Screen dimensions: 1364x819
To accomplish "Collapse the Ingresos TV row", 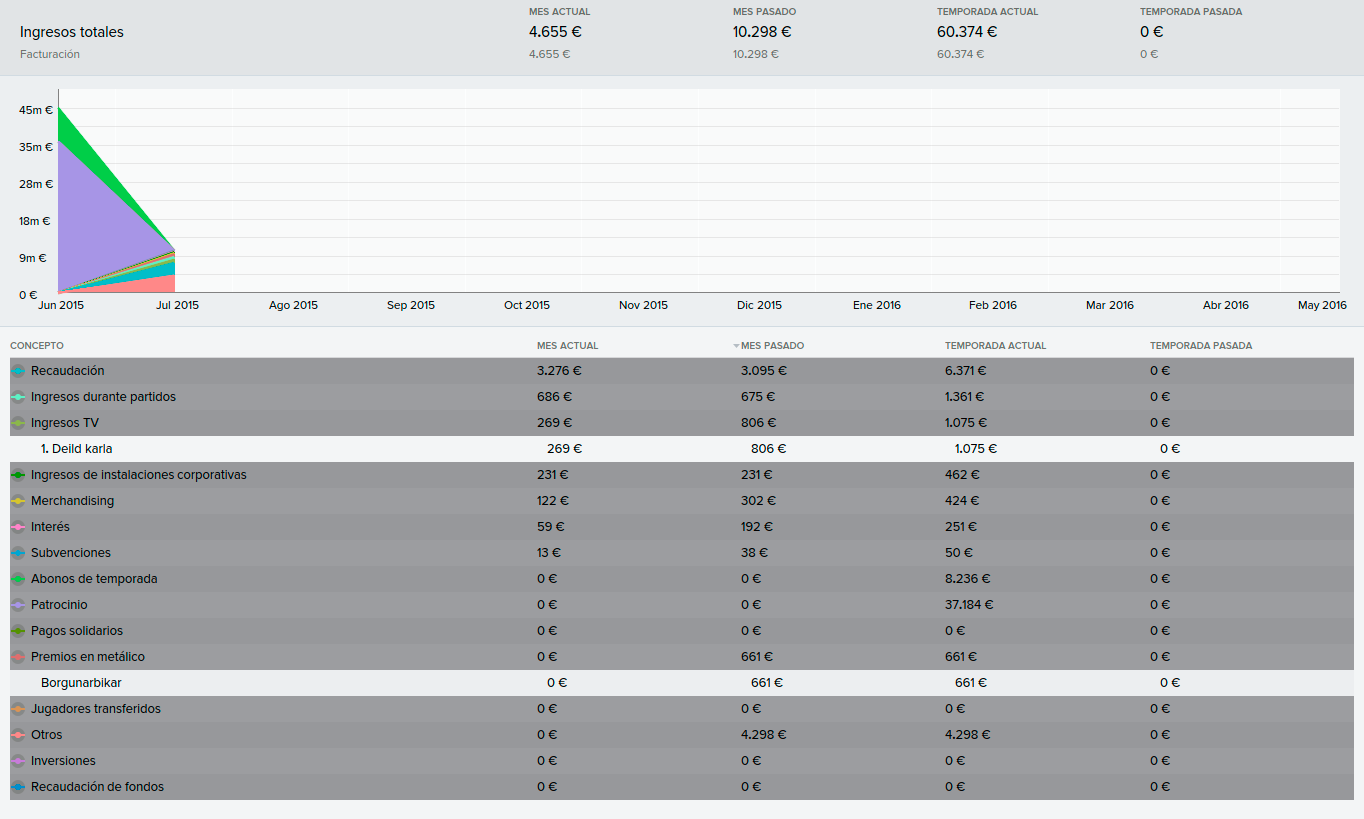I will [x=682, y=423].
